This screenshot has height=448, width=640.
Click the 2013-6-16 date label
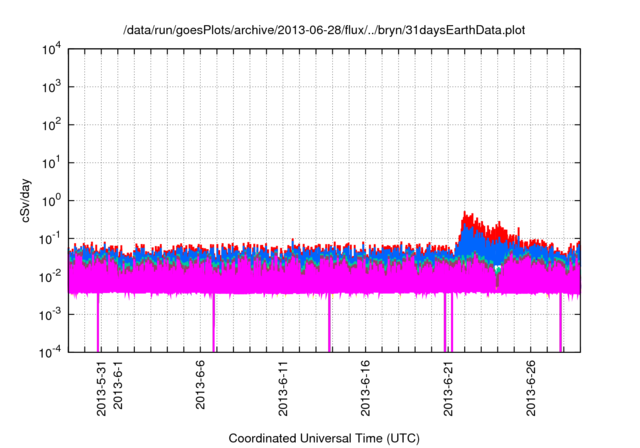(365, 388)
